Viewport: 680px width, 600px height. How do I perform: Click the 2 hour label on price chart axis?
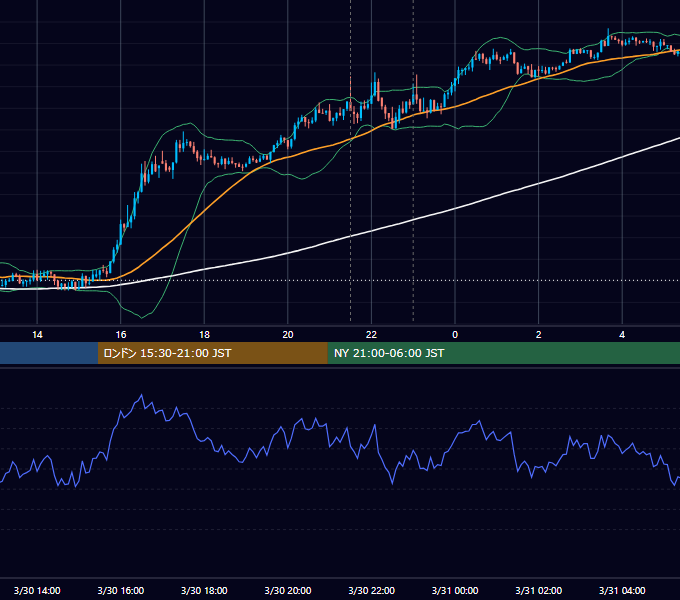pyautogui.click(x=539, y=335)
